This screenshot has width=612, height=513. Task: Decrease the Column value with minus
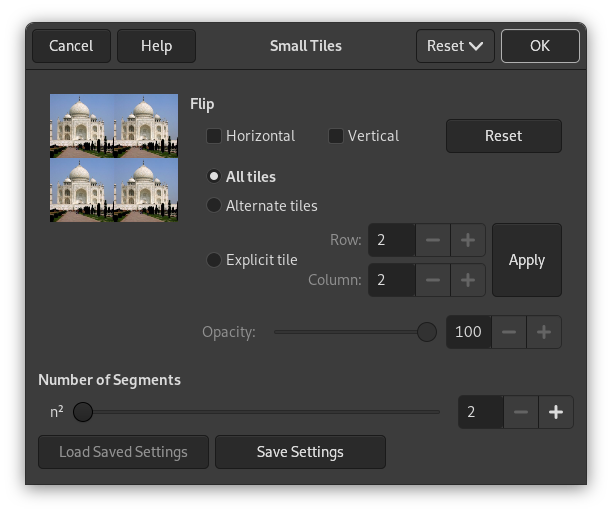(x=432, y=280)
